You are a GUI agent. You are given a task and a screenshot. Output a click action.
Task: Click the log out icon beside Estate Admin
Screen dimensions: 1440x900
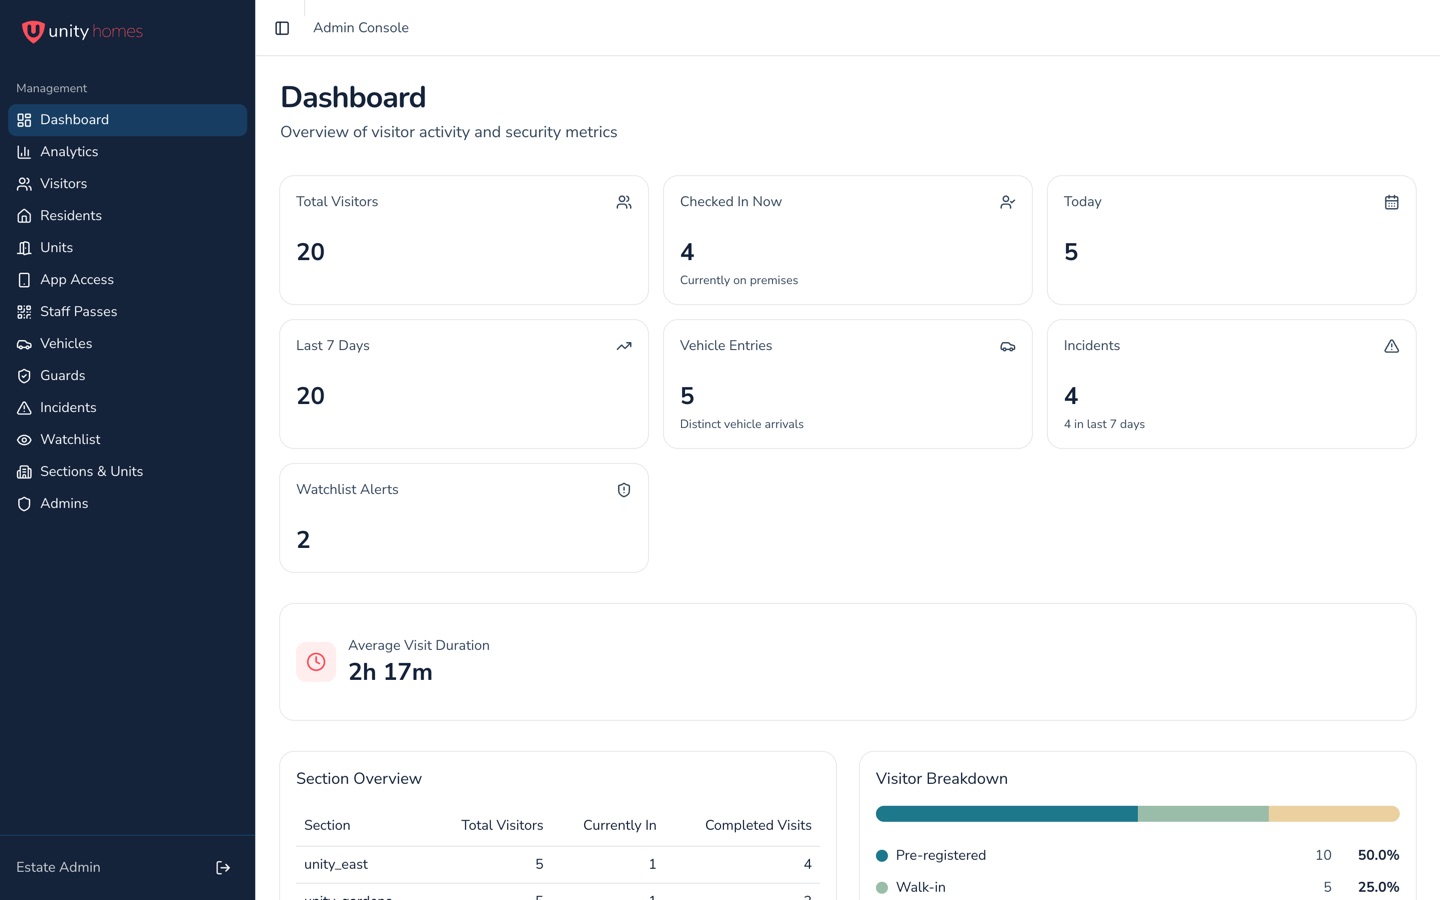point(223,868)
